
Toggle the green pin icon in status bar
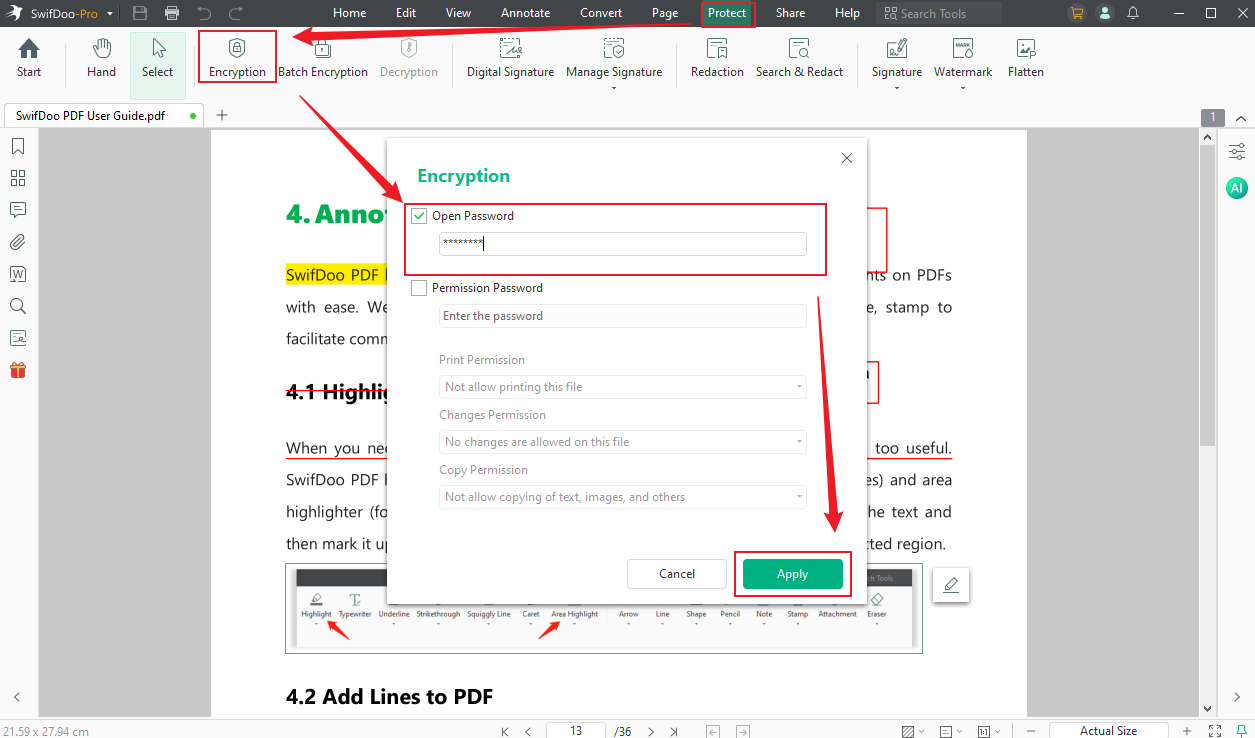1241,731
